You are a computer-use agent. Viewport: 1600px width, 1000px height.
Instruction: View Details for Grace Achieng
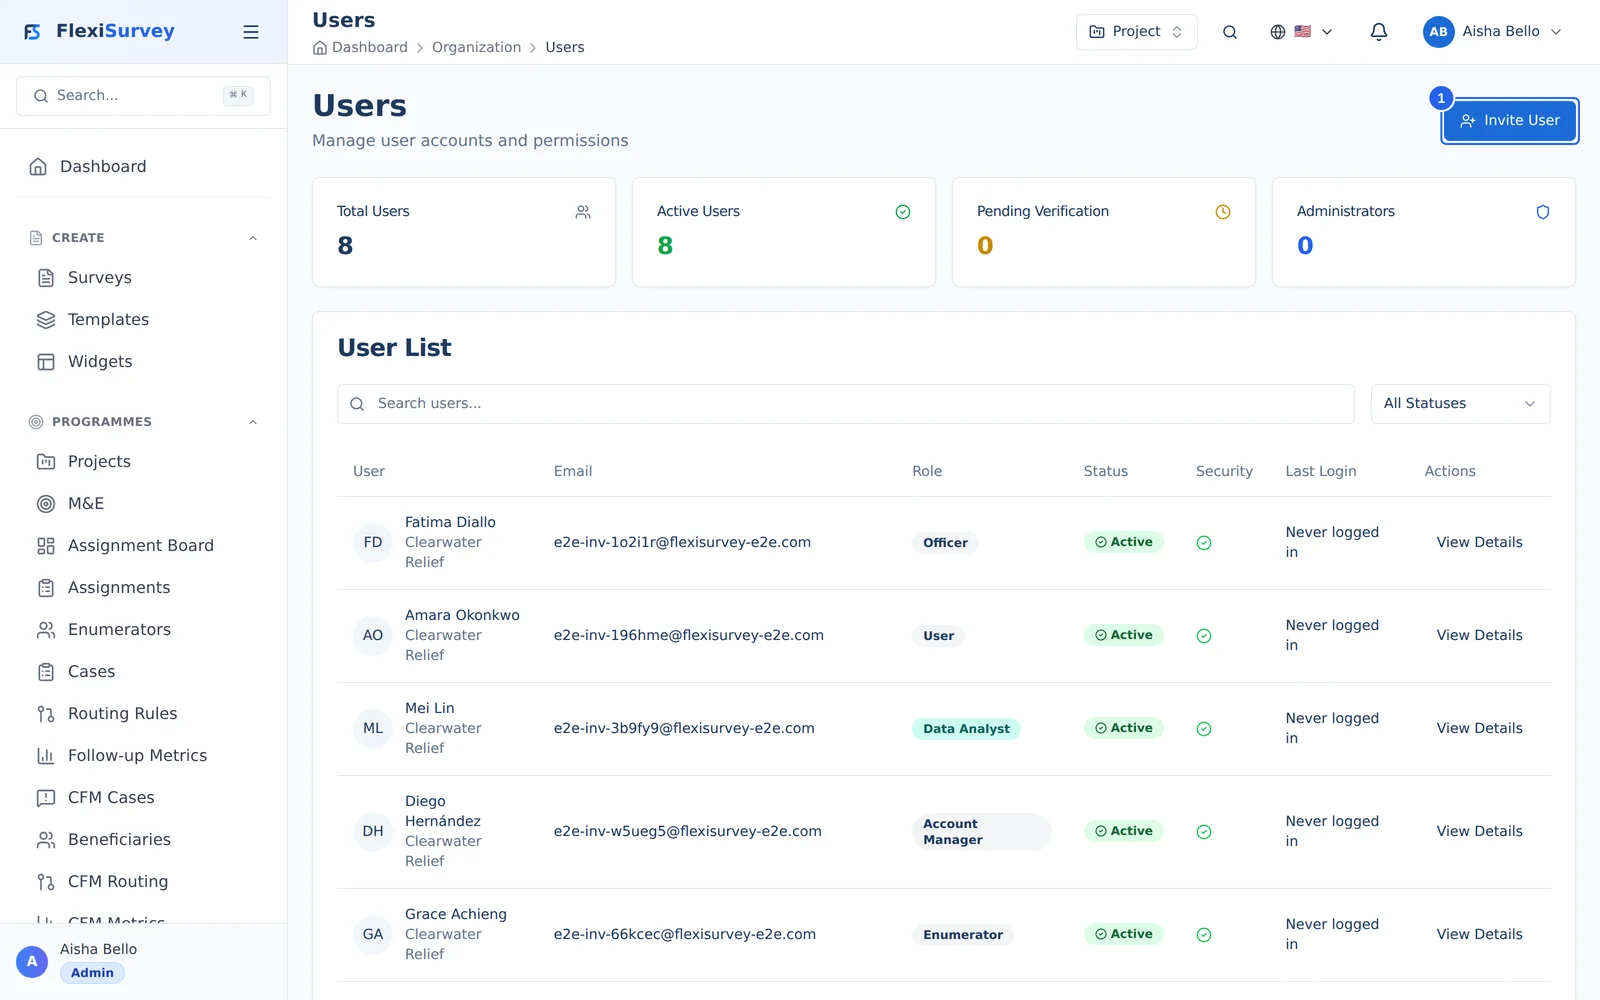(x=1479, y=935)
